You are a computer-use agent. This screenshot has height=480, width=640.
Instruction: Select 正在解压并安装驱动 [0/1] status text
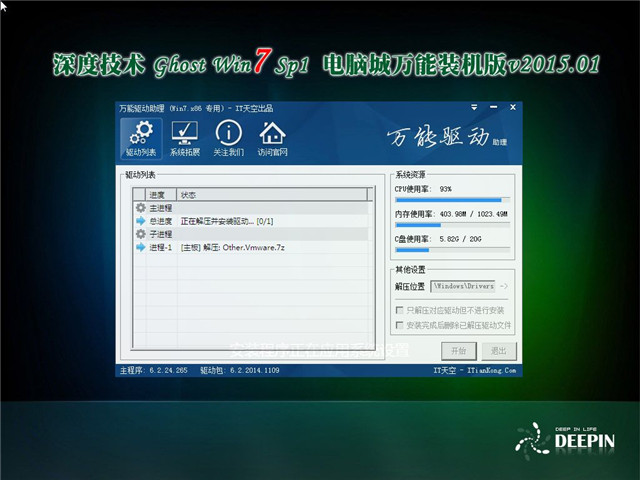(x=227, y=221)
